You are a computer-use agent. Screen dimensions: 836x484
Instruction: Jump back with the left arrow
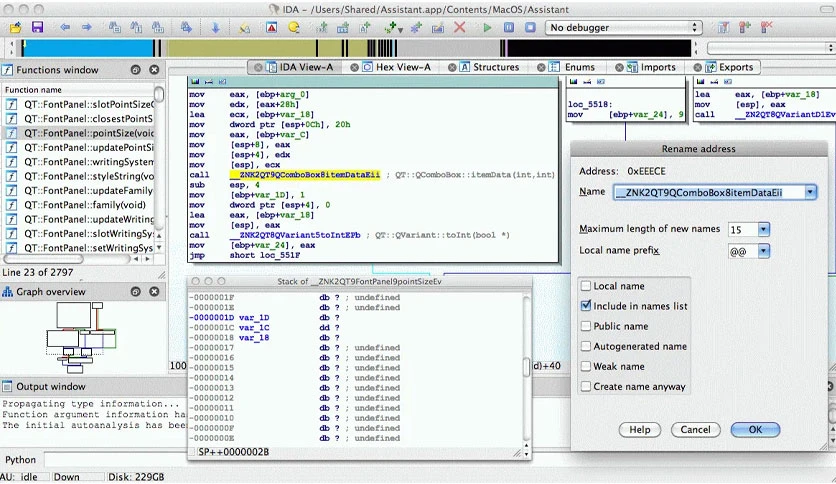(x=65, y=27)
